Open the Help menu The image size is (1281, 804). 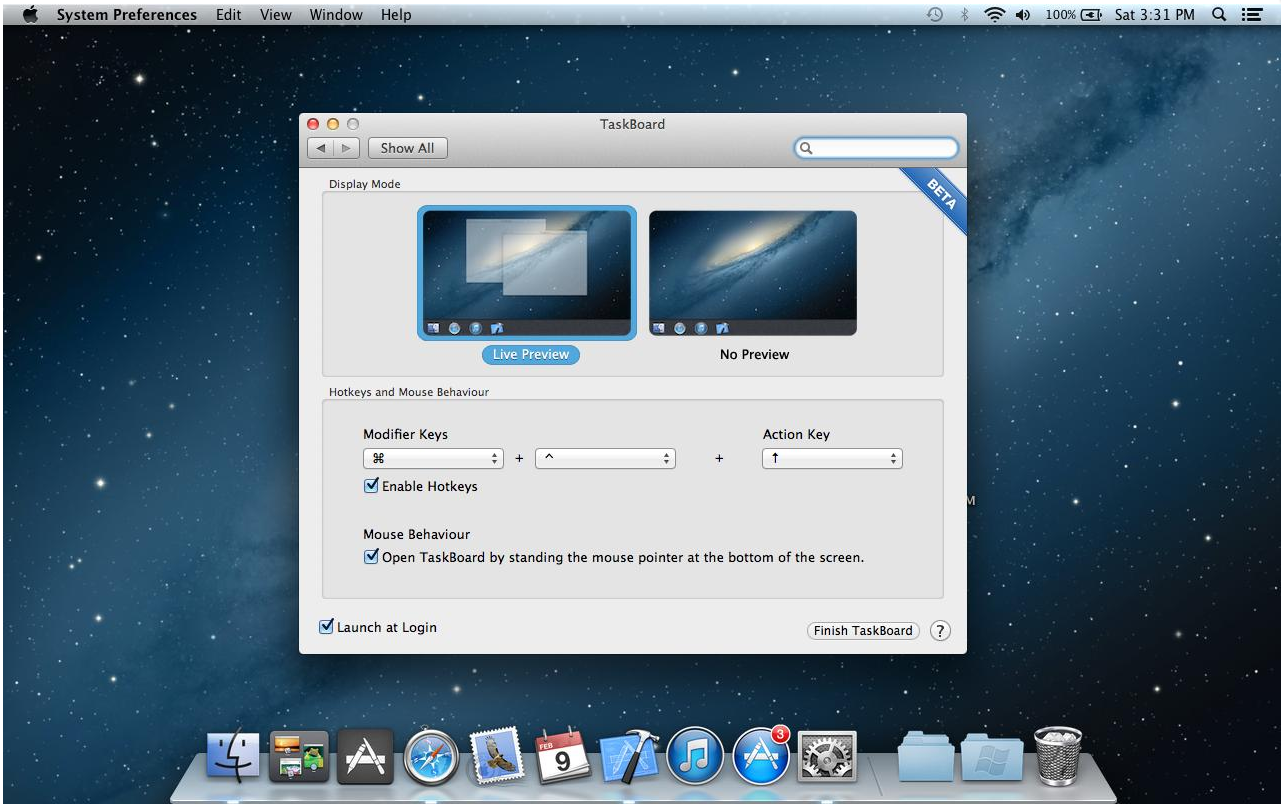pos(396,14)
